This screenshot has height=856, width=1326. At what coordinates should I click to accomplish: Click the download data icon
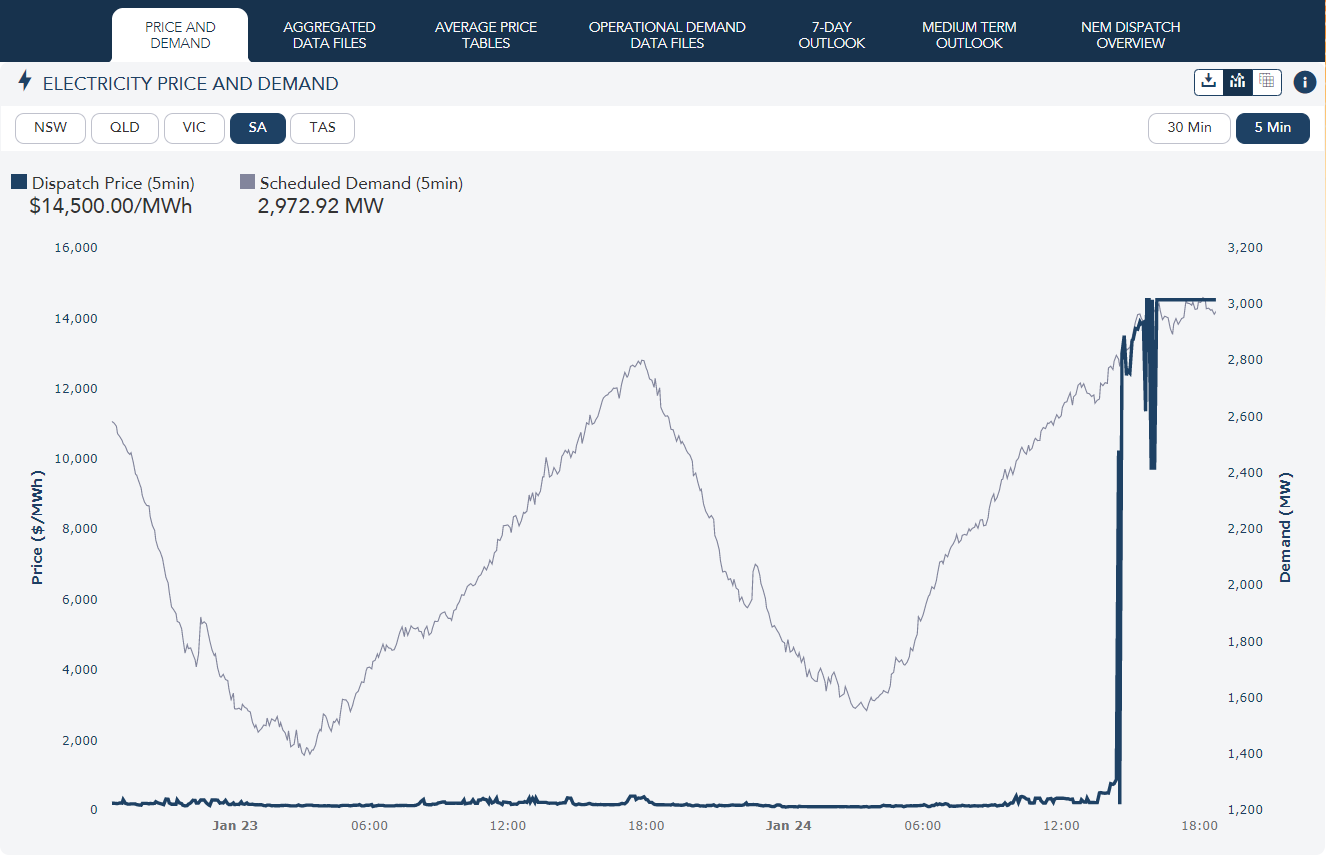point(1209,82)
